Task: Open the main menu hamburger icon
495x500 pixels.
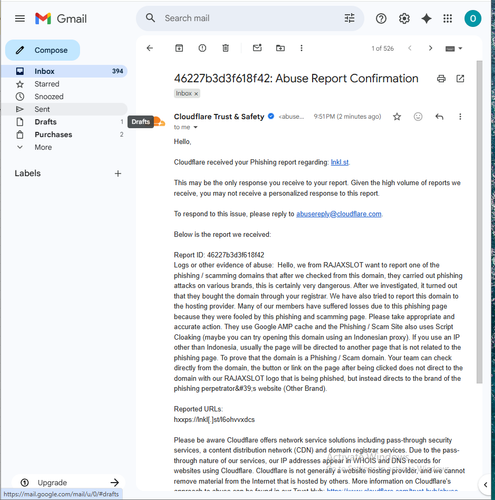Action: coord(20,18)
